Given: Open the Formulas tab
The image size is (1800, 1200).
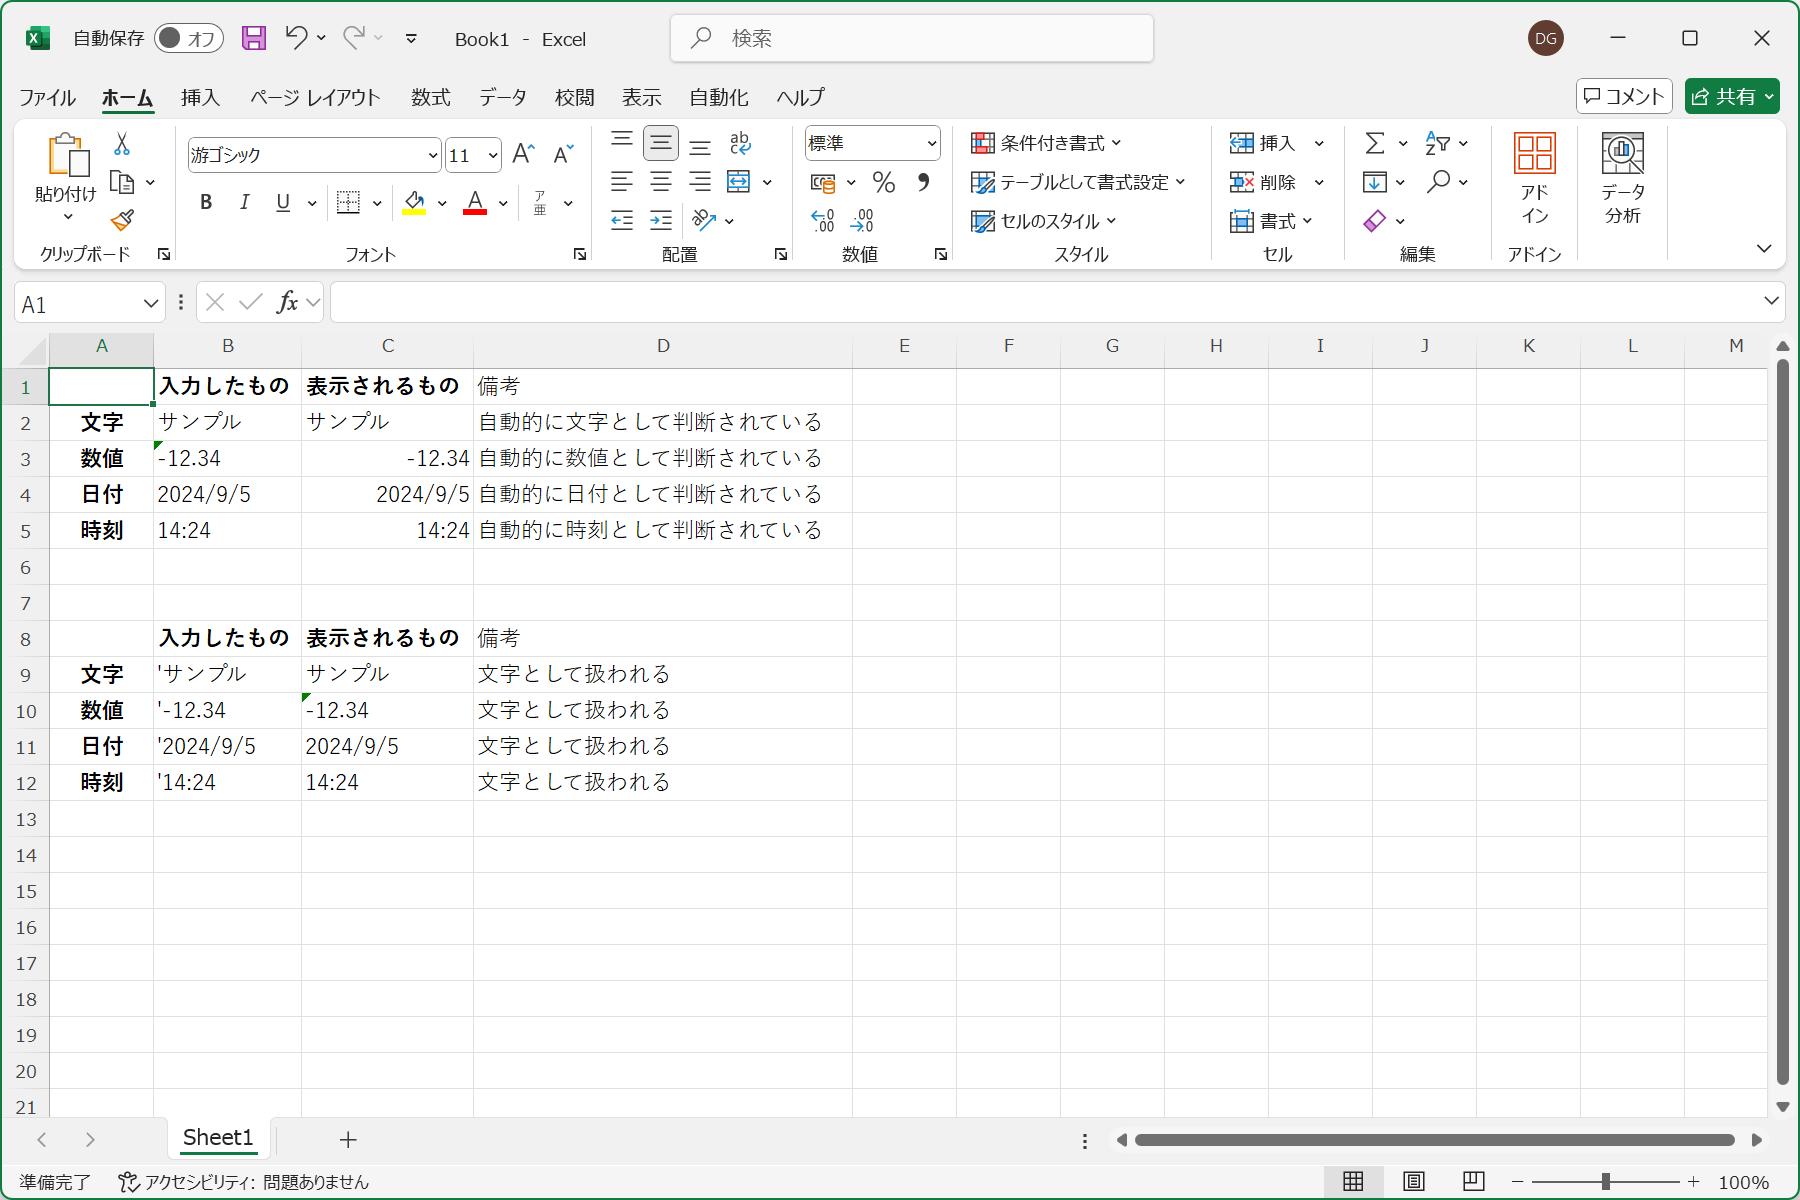Looking at the screenshot, I should click(430, 97).
